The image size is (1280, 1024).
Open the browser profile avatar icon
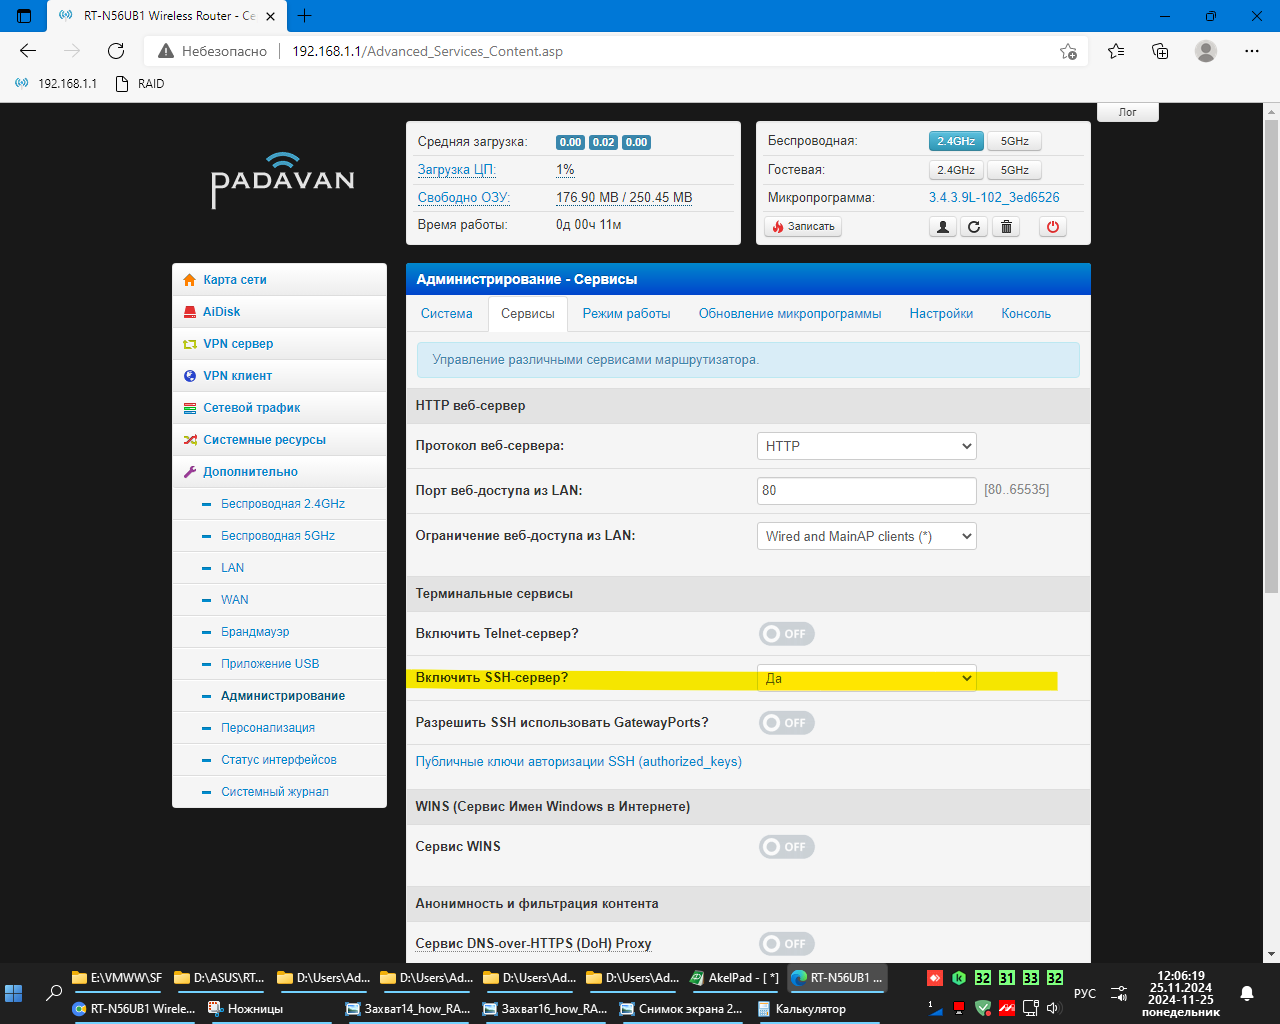[1206, 51]
